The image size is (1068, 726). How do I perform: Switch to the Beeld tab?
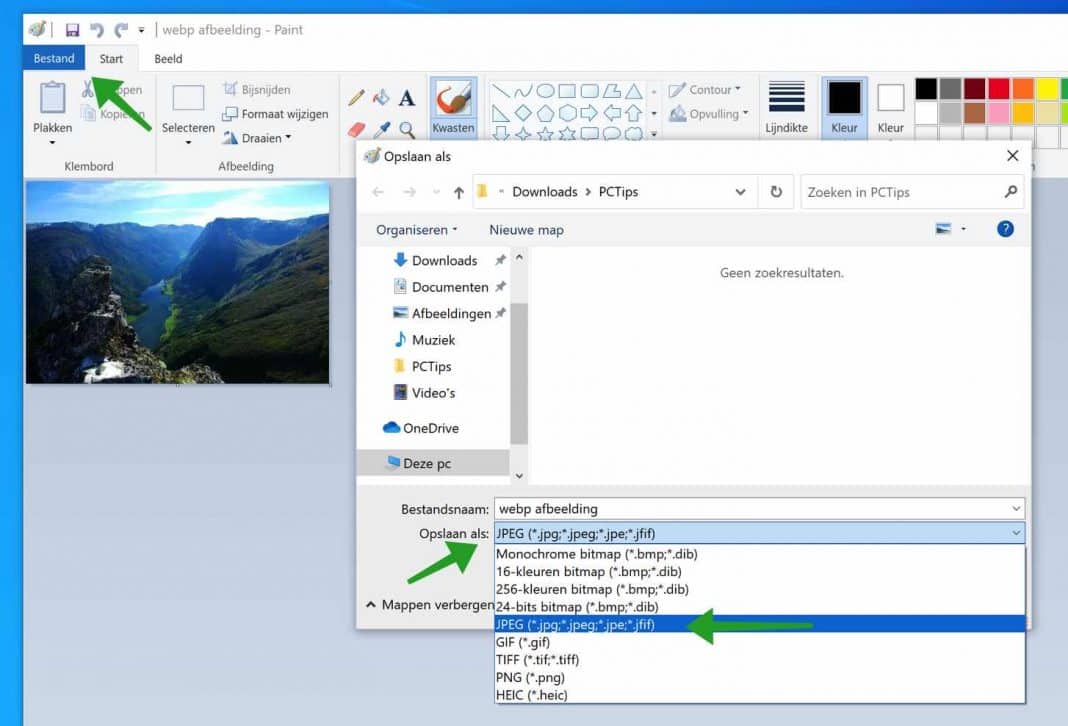[167, 58]
